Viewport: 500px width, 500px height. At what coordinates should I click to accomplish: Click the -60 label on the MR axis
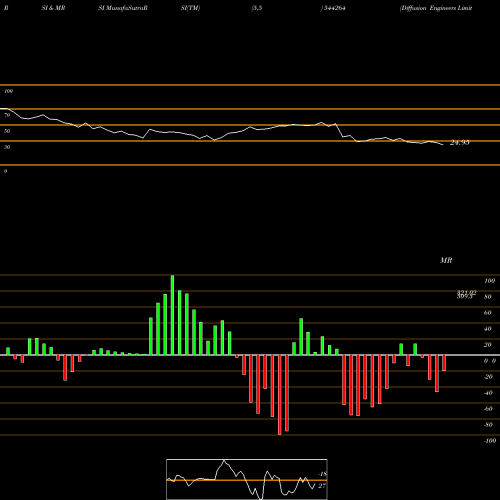(488, 409)
